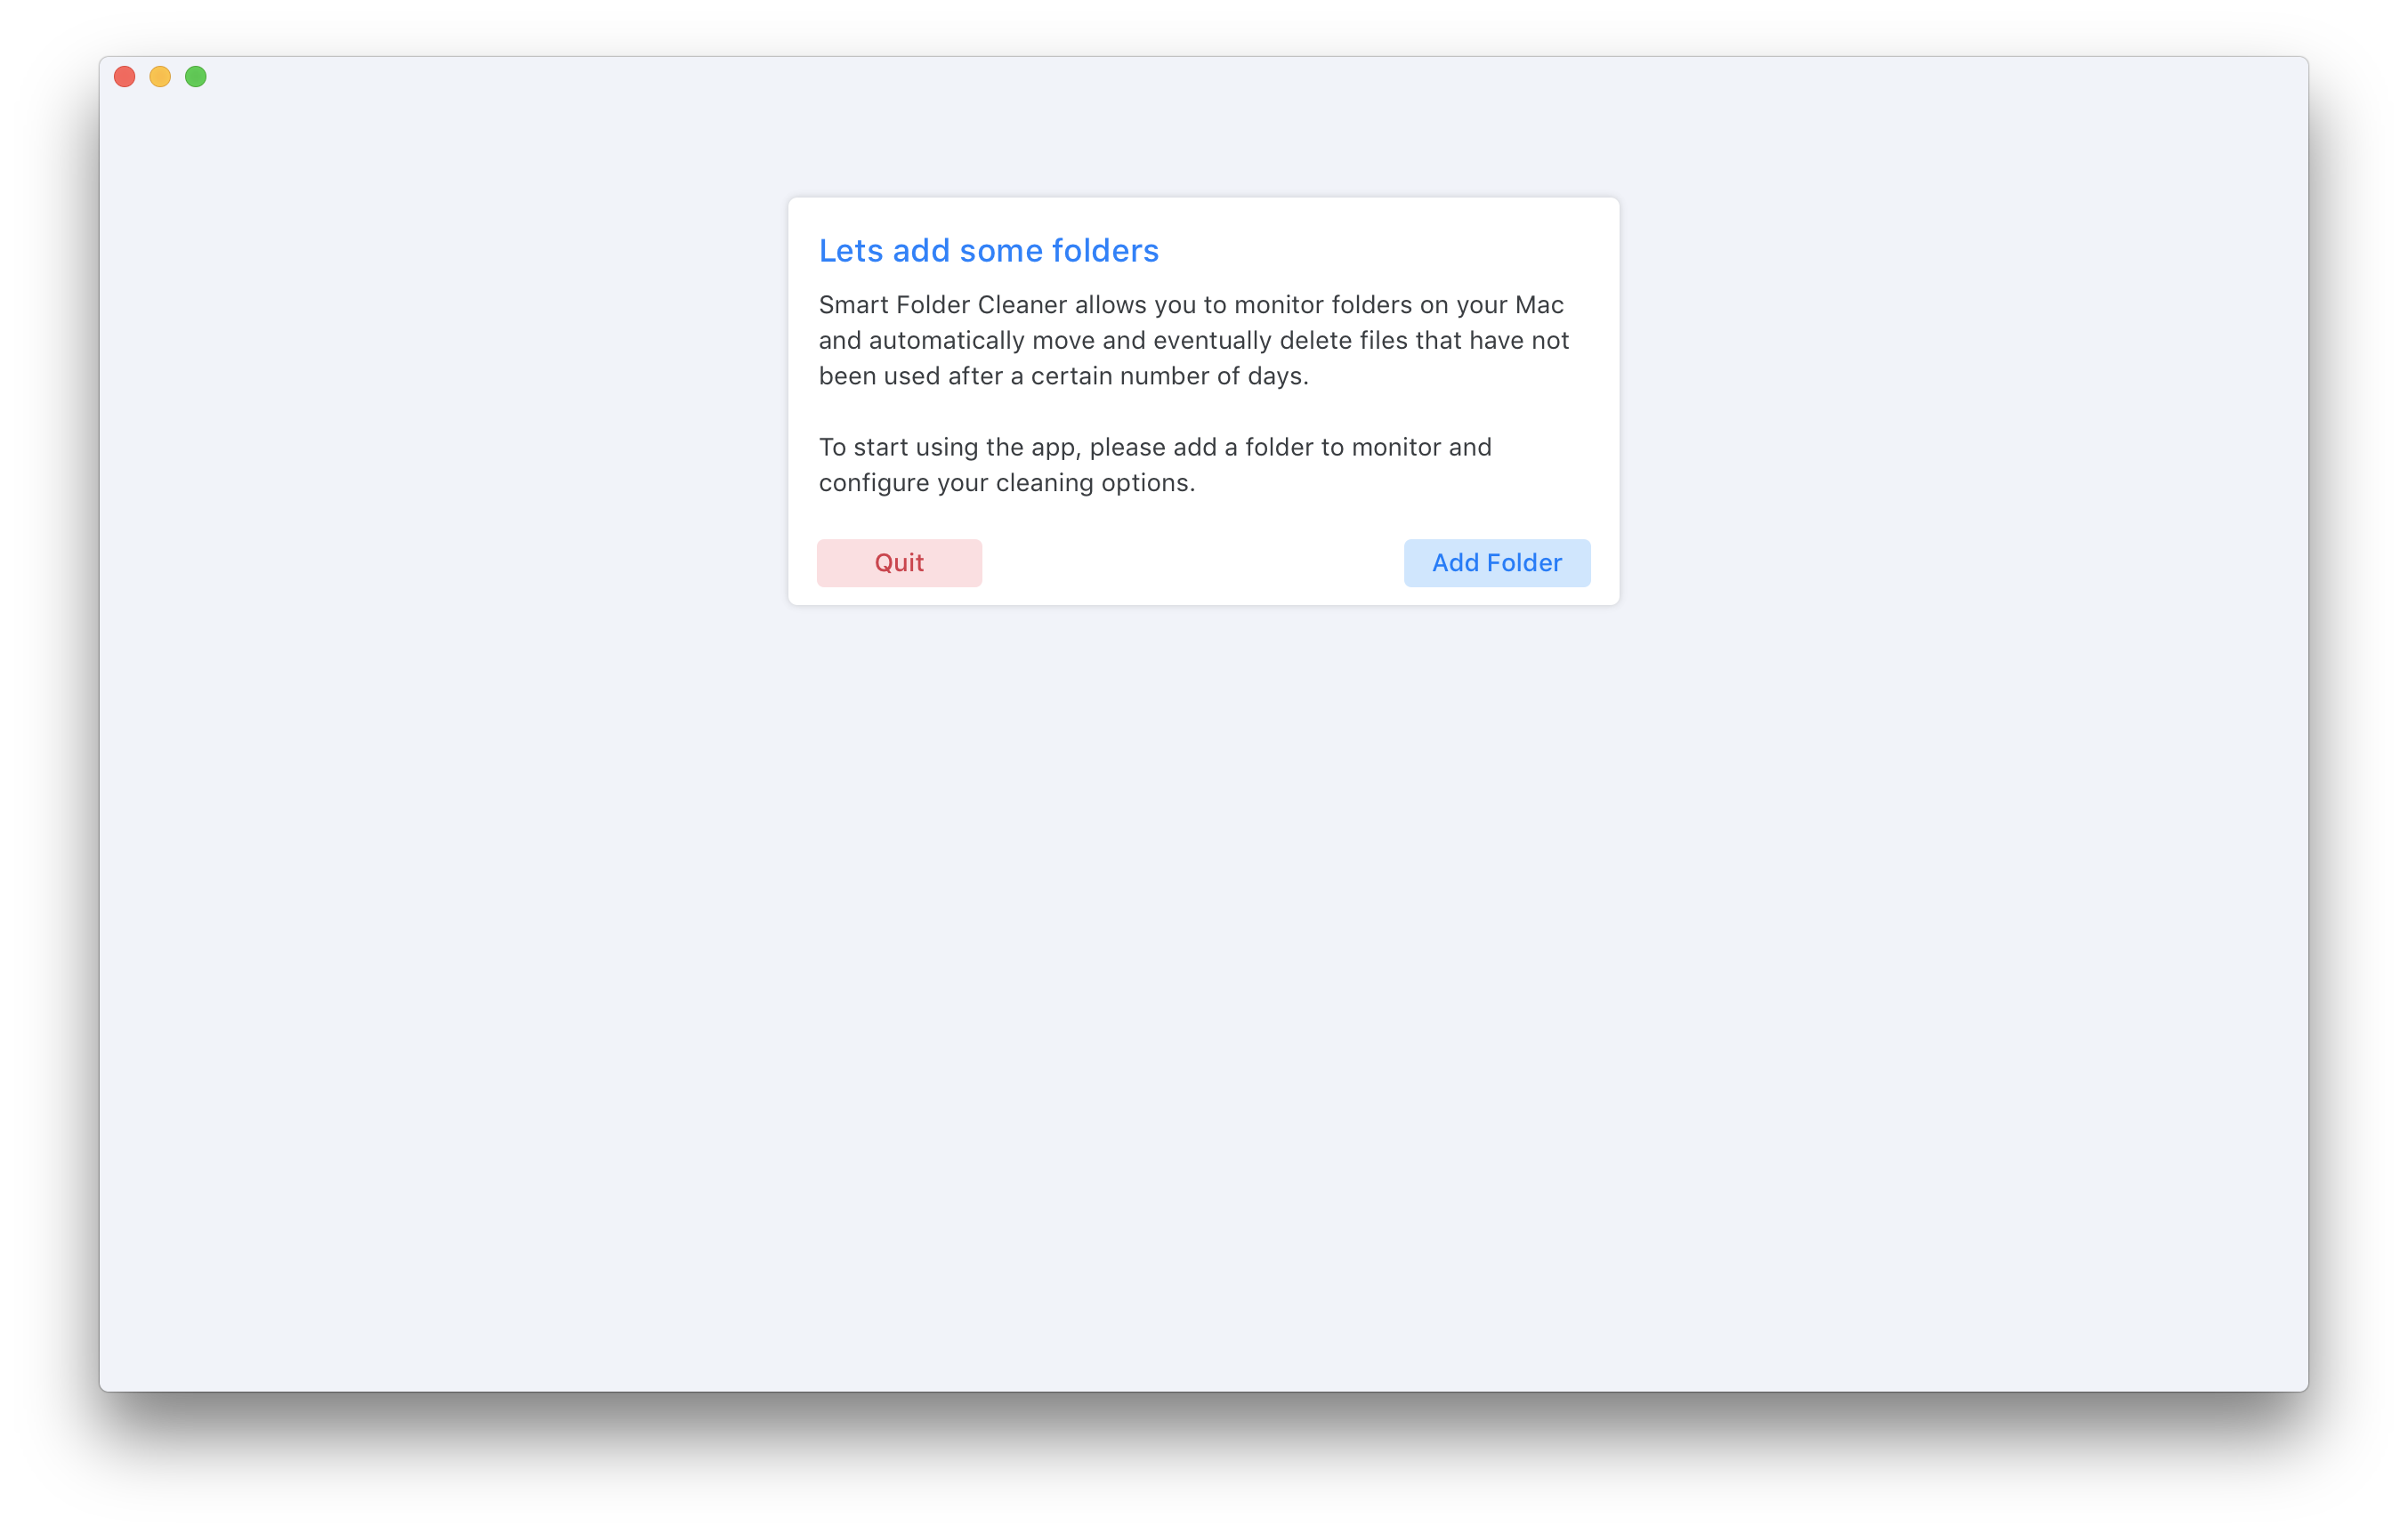The height and width of the screenshot is (1534, 2408).
Task: Click the Add Folder button
Action: click(x=1497, y=561)
